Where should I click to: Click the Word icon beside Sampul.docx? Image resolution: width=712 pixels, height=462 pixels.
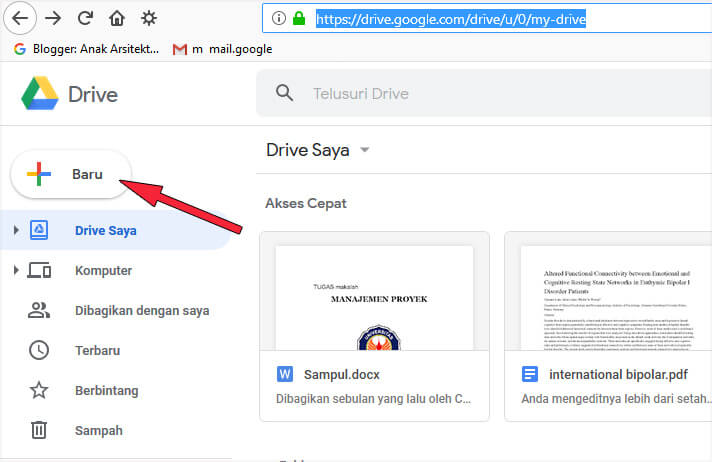285,374
